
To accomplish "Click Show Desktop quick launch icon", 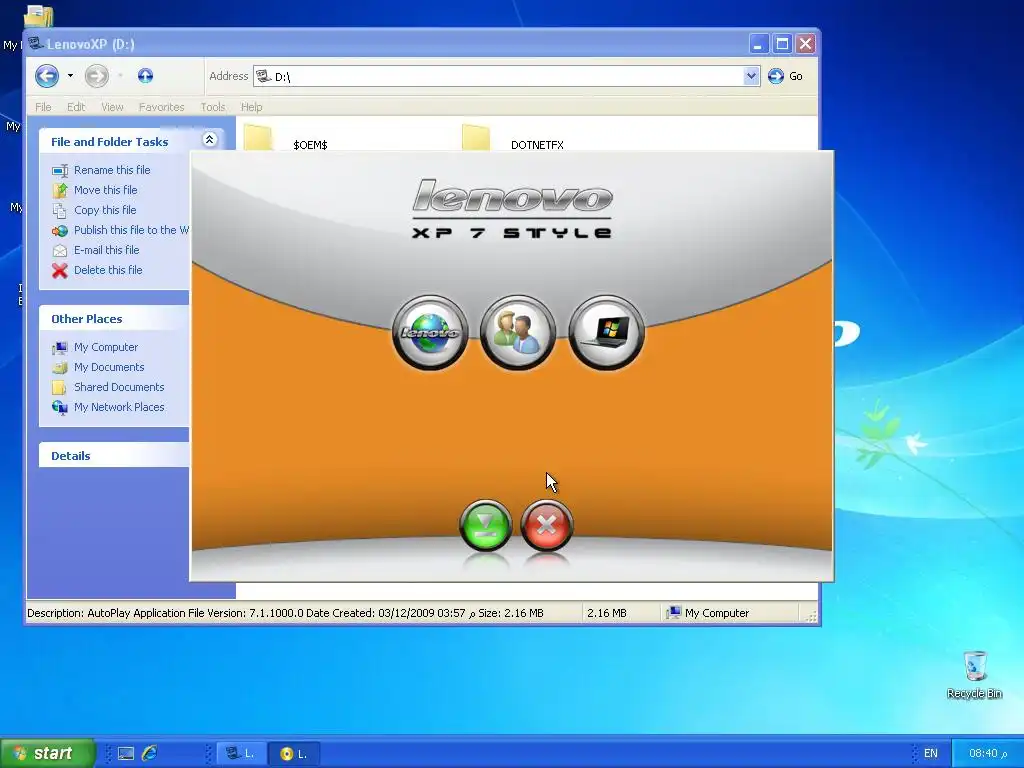I will click(x=125, y=754).
